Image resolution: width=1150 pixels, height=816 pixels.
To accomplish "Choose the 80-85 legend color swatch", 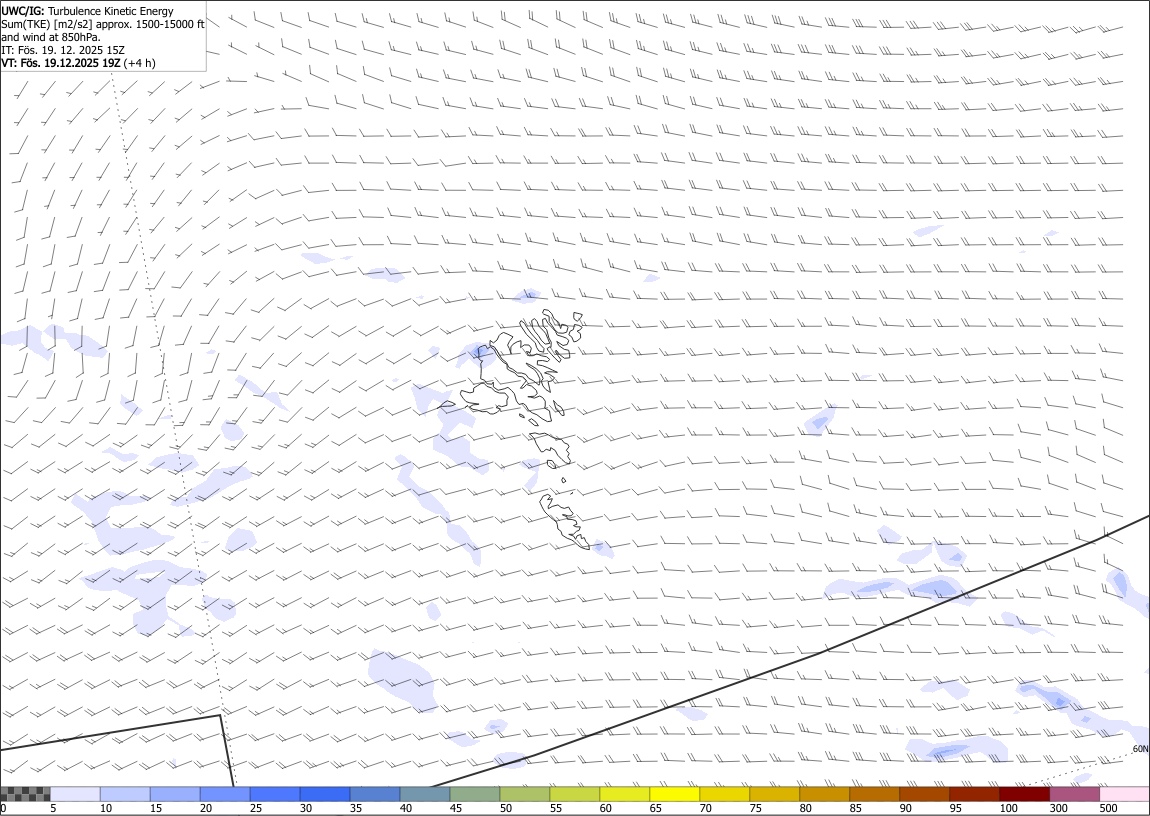I will coord(824,794).
